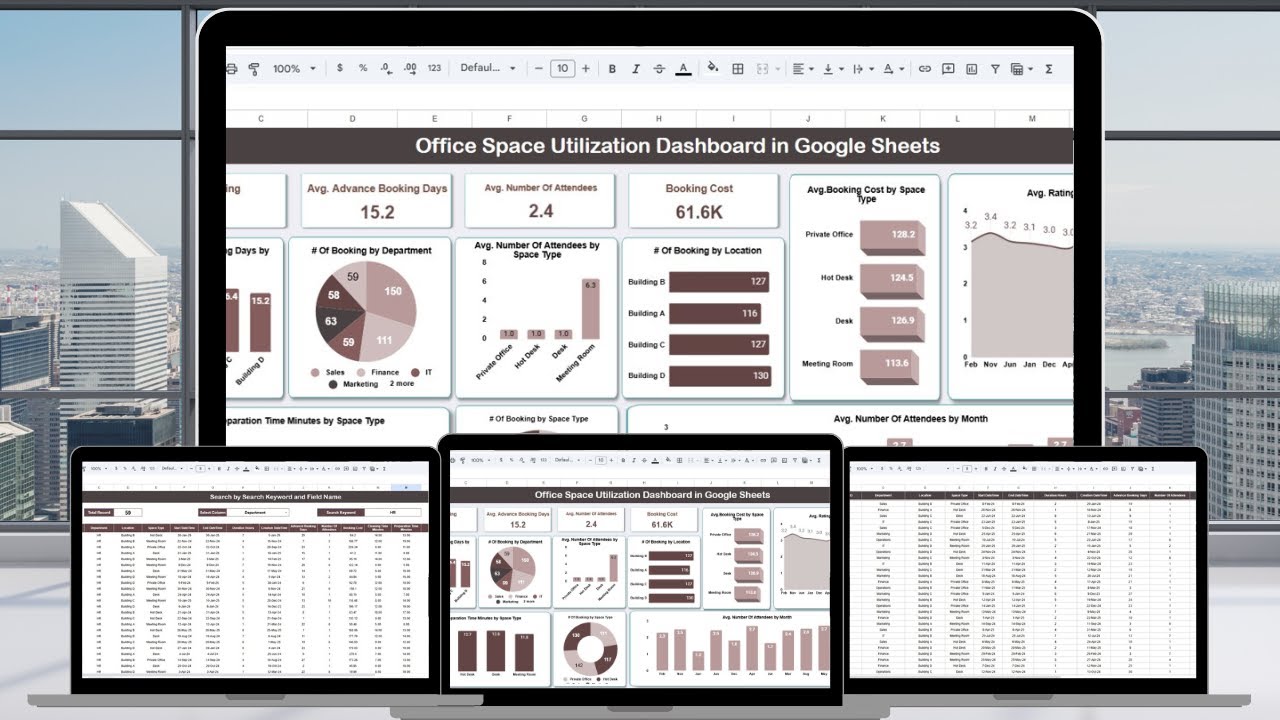The width and height of the screenshot is (1280, 720).
Task: Click the insert link icon
Action: click(925, 69)
